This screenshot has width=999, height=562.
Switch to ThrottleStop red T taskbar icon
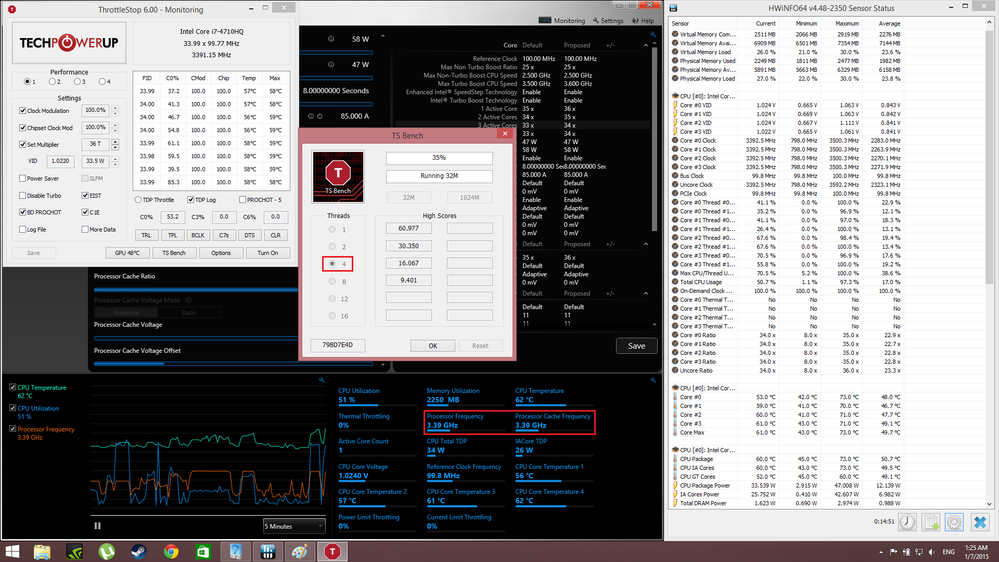coord(332,552)
